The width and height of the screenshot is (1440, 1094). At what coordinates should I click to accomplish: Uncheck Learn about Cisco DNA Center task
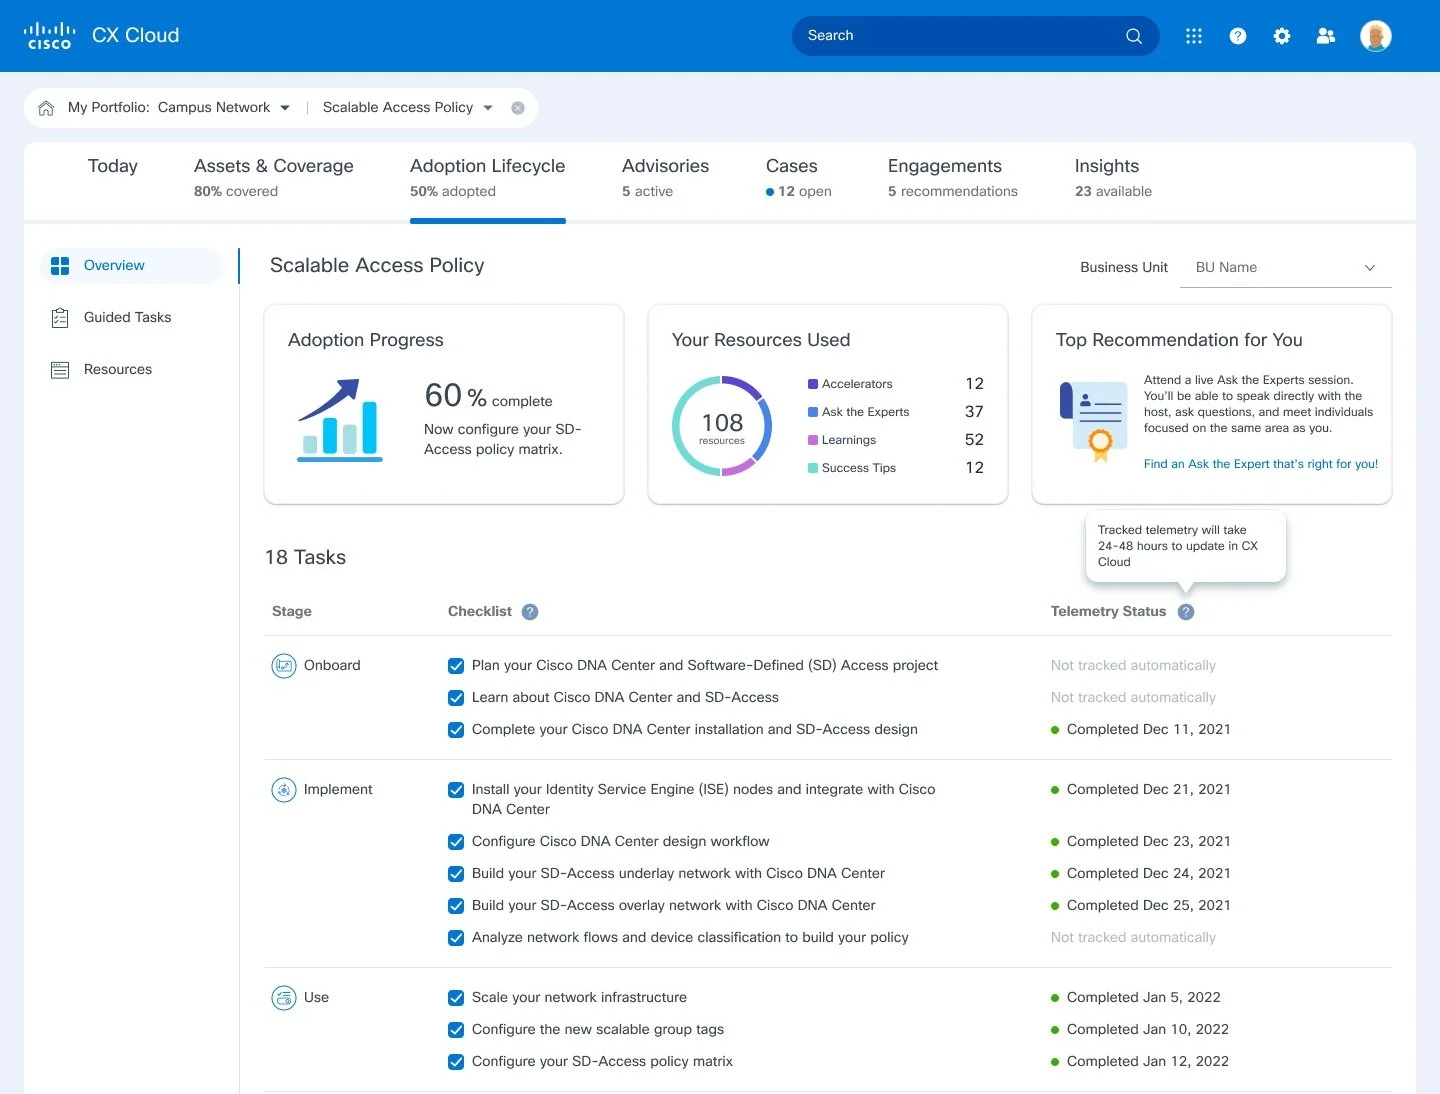click(456, 698)
